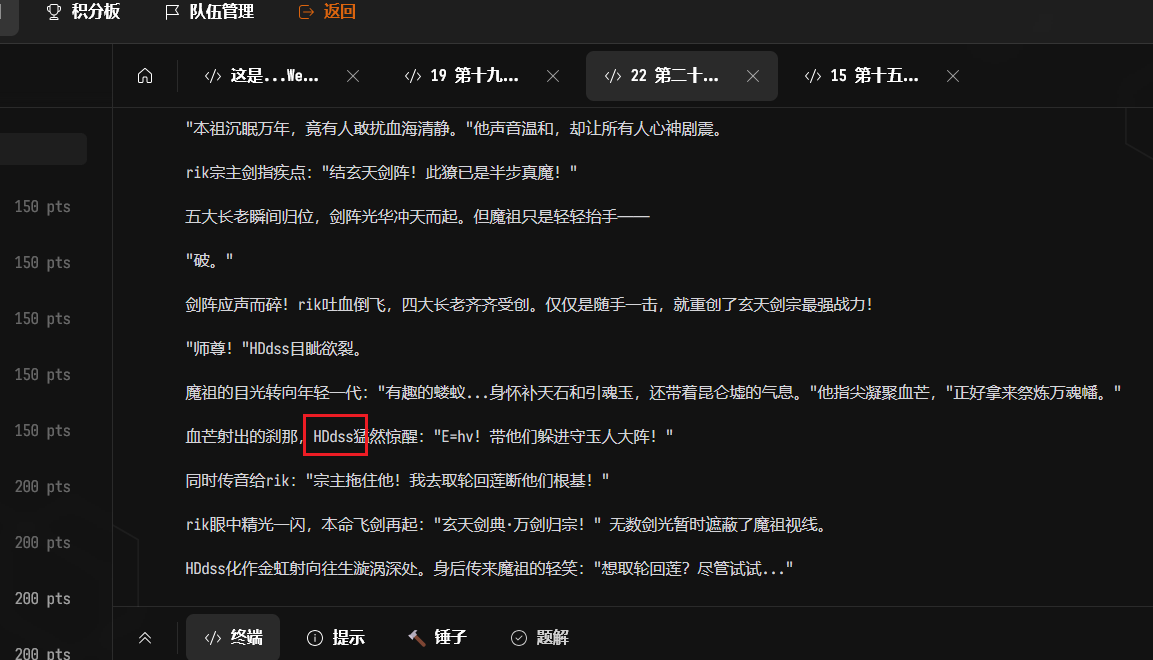
Task: Click the exit icon beside 返回
Action: pos(306,12)
